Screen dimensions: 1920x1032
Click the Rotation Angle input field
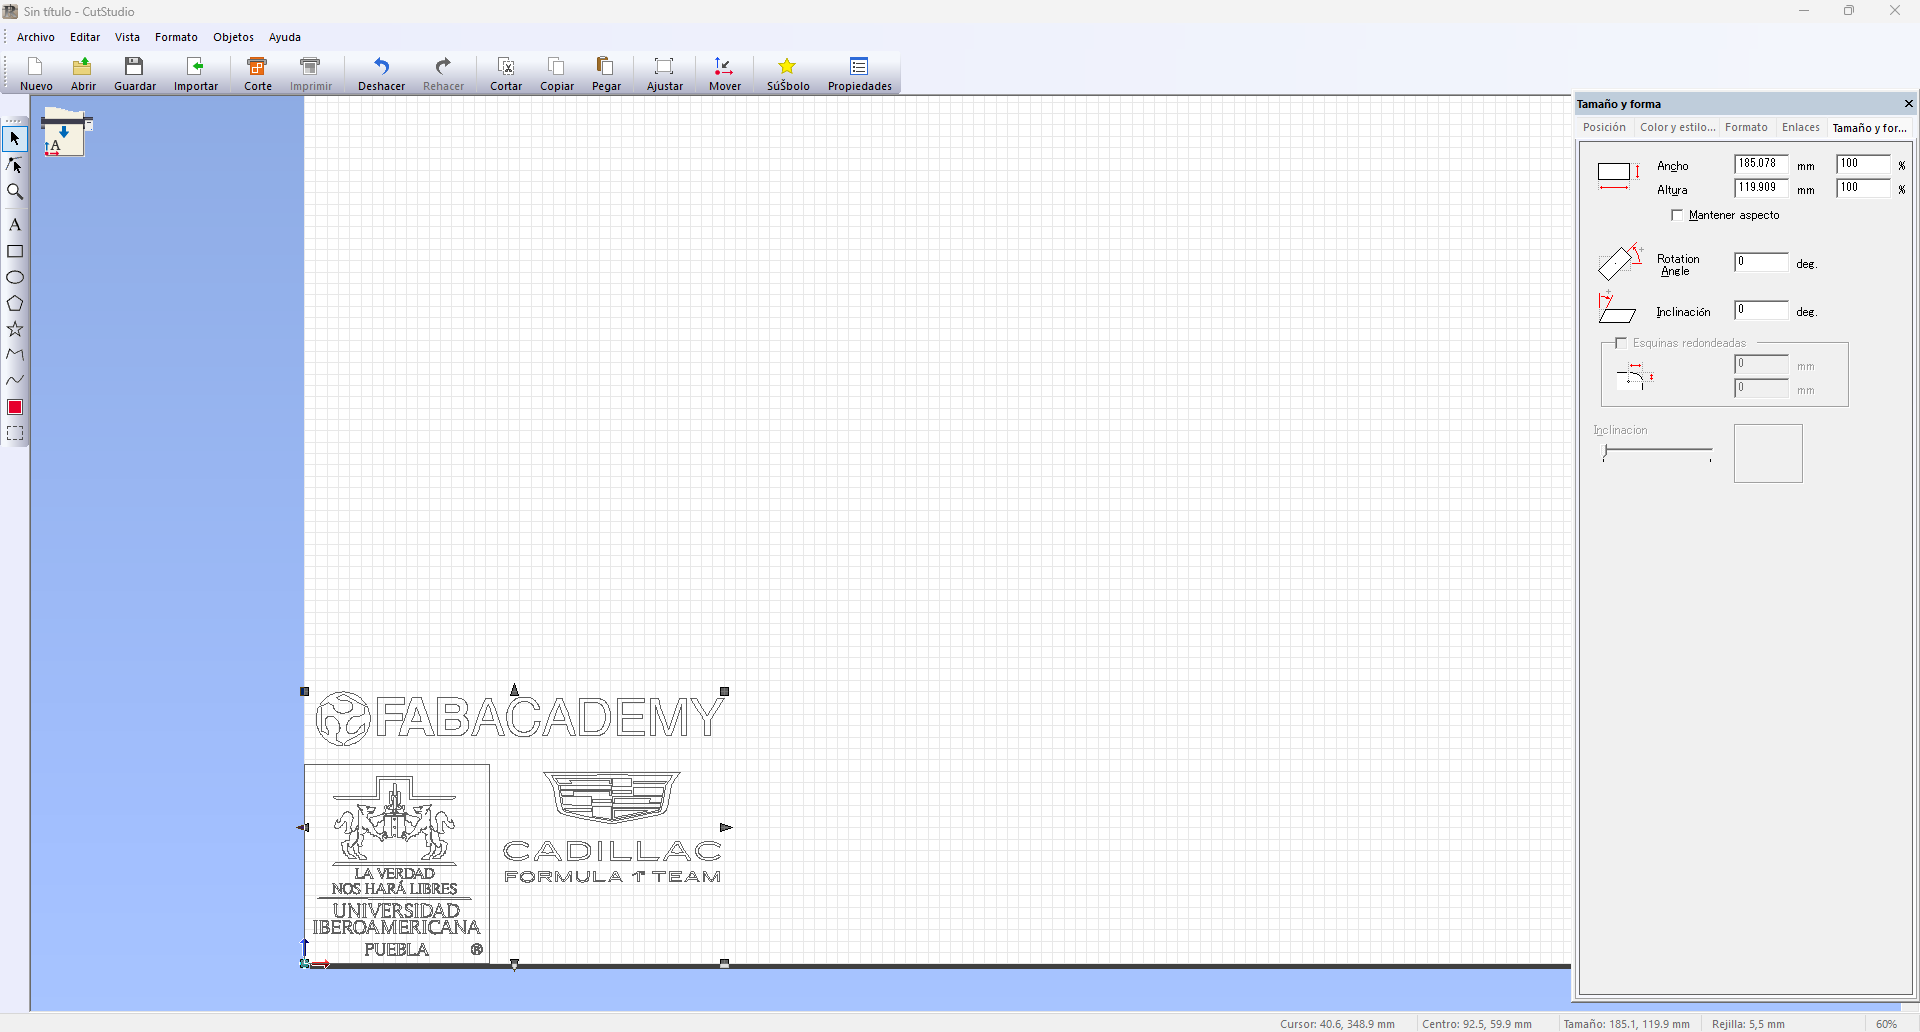tap(1761, 262)
